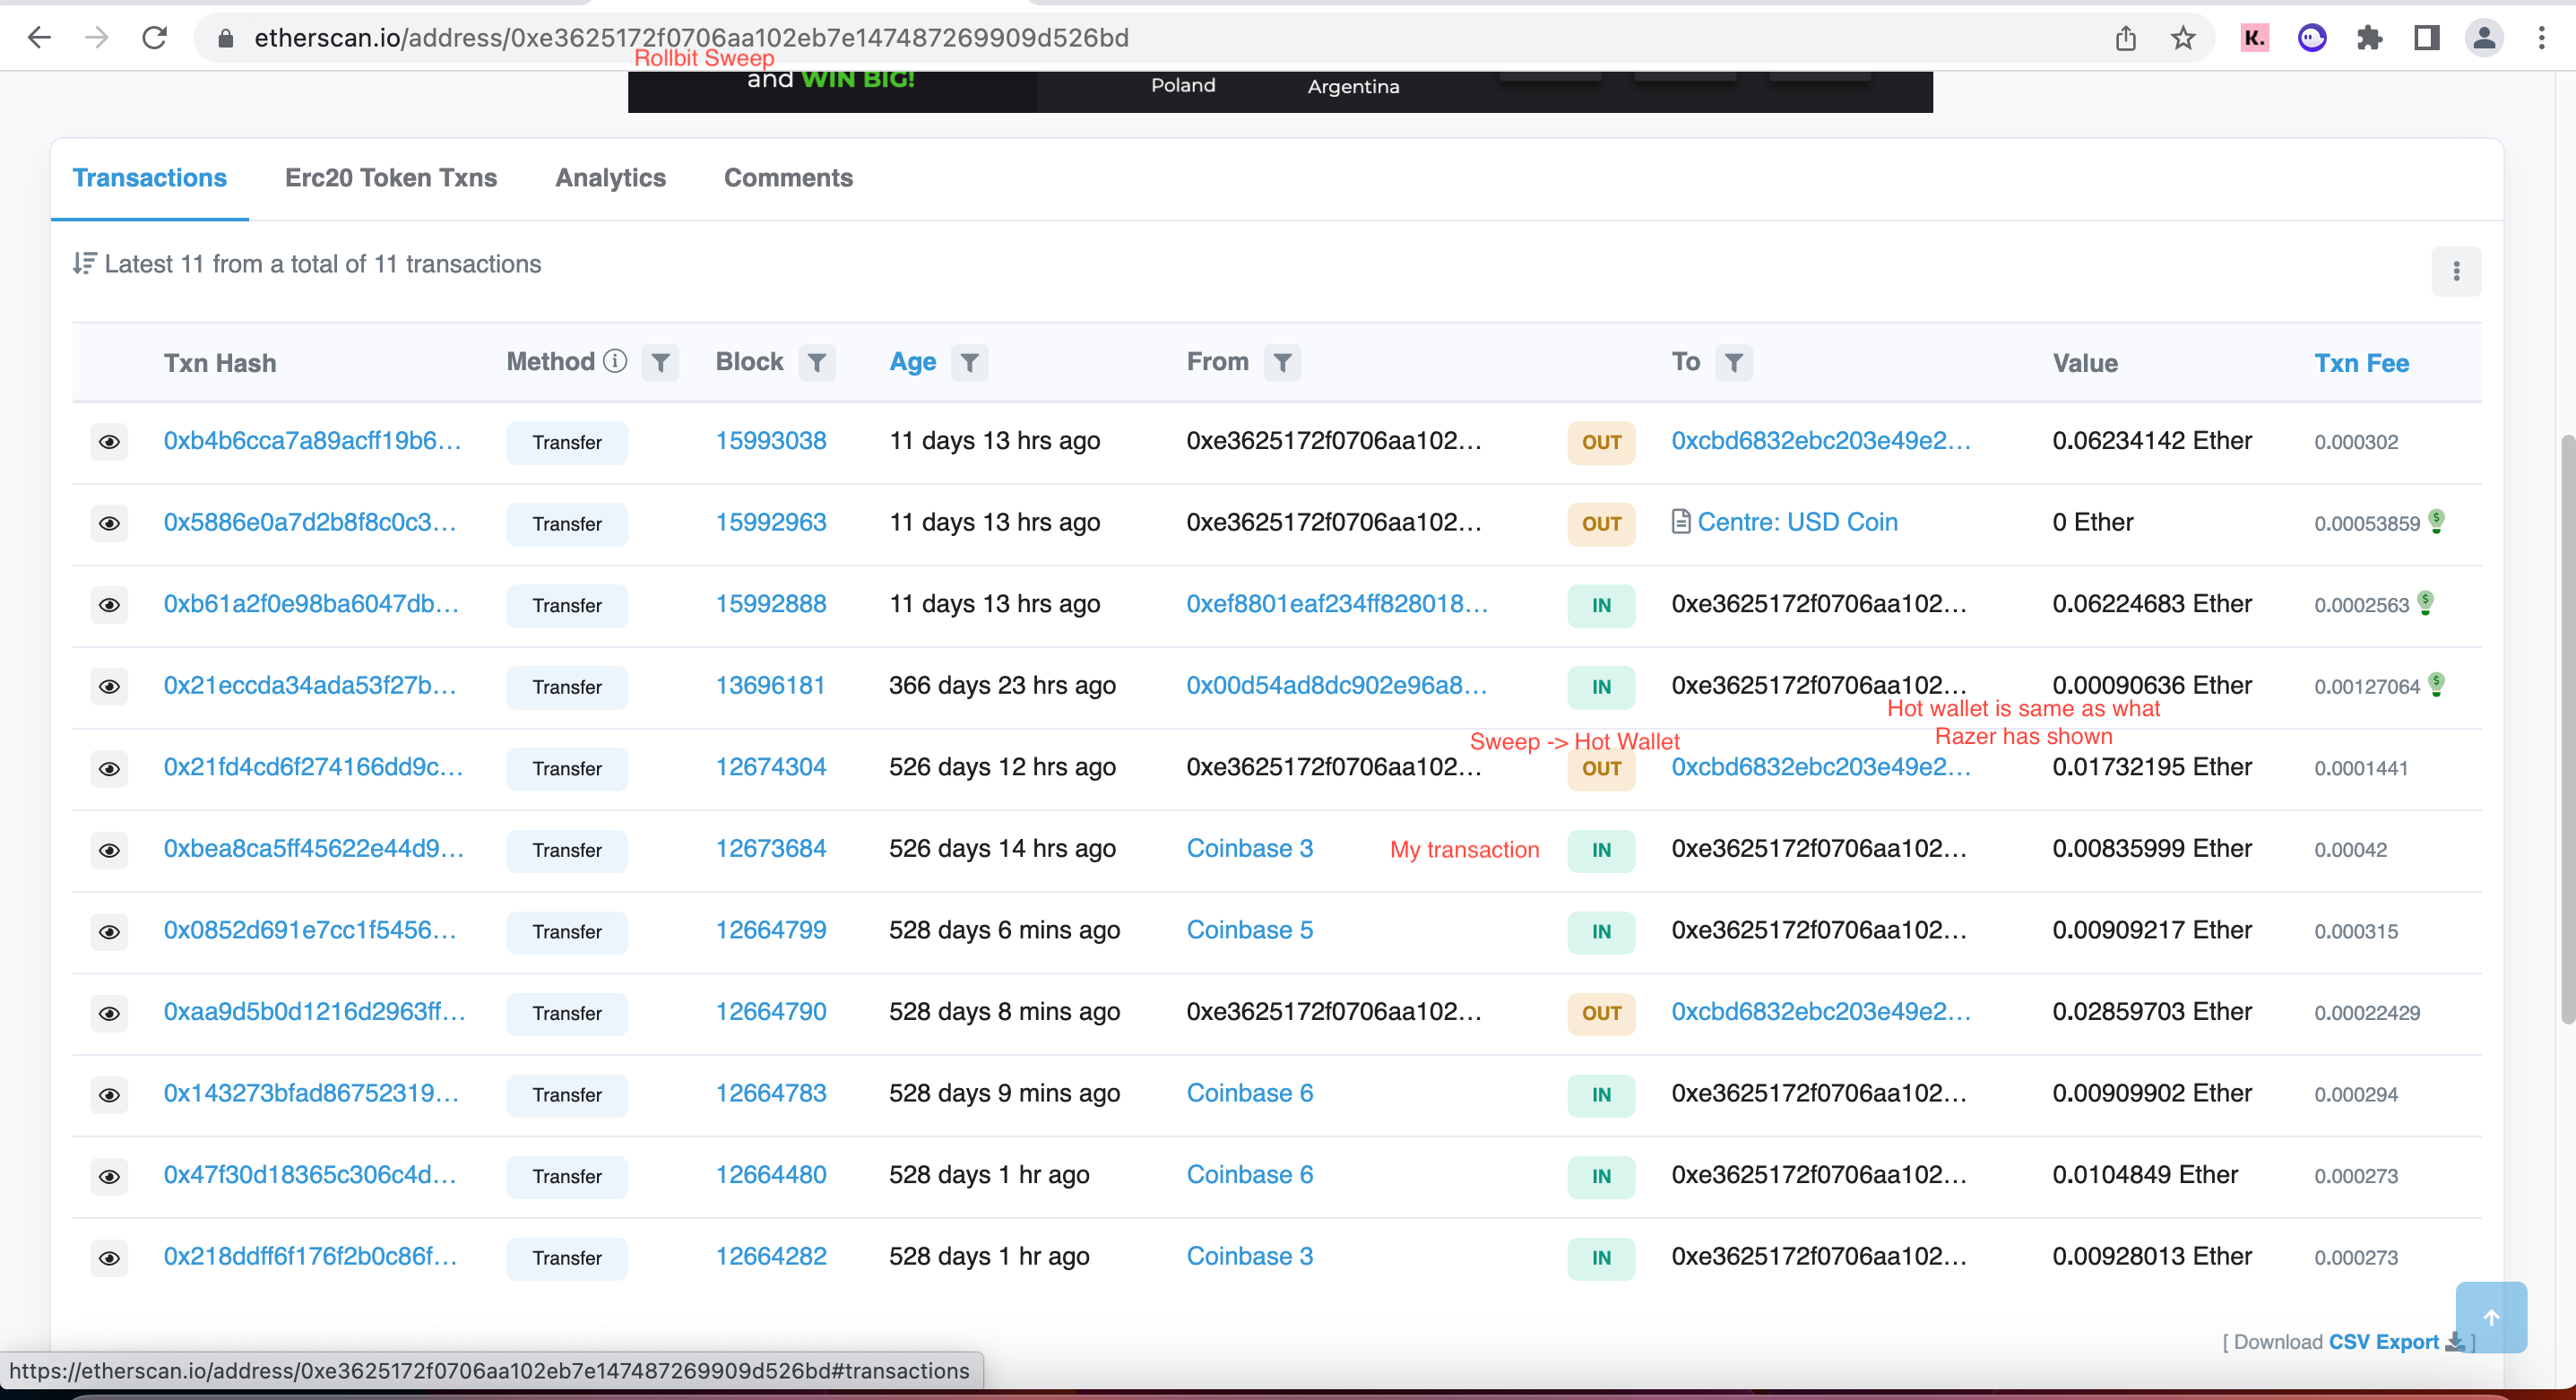This screenshot has width=2576, height=1400.
Task: Click the share page icon in address bar
Action: (x=2126, y=38)
